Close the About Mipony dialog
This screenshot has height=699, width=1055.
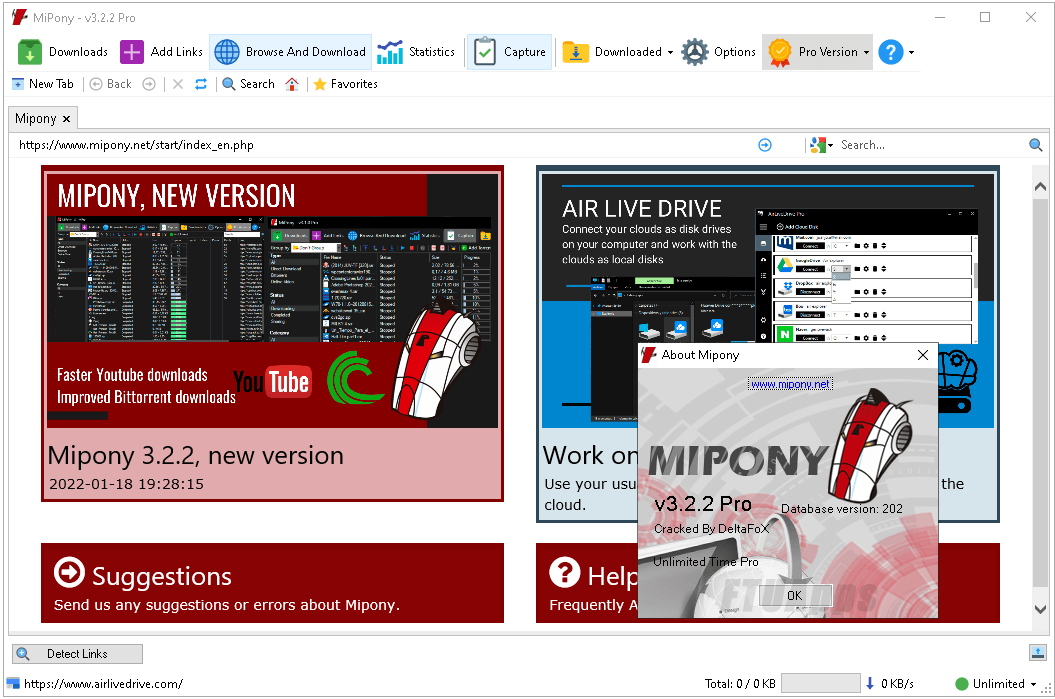point(923,355)
